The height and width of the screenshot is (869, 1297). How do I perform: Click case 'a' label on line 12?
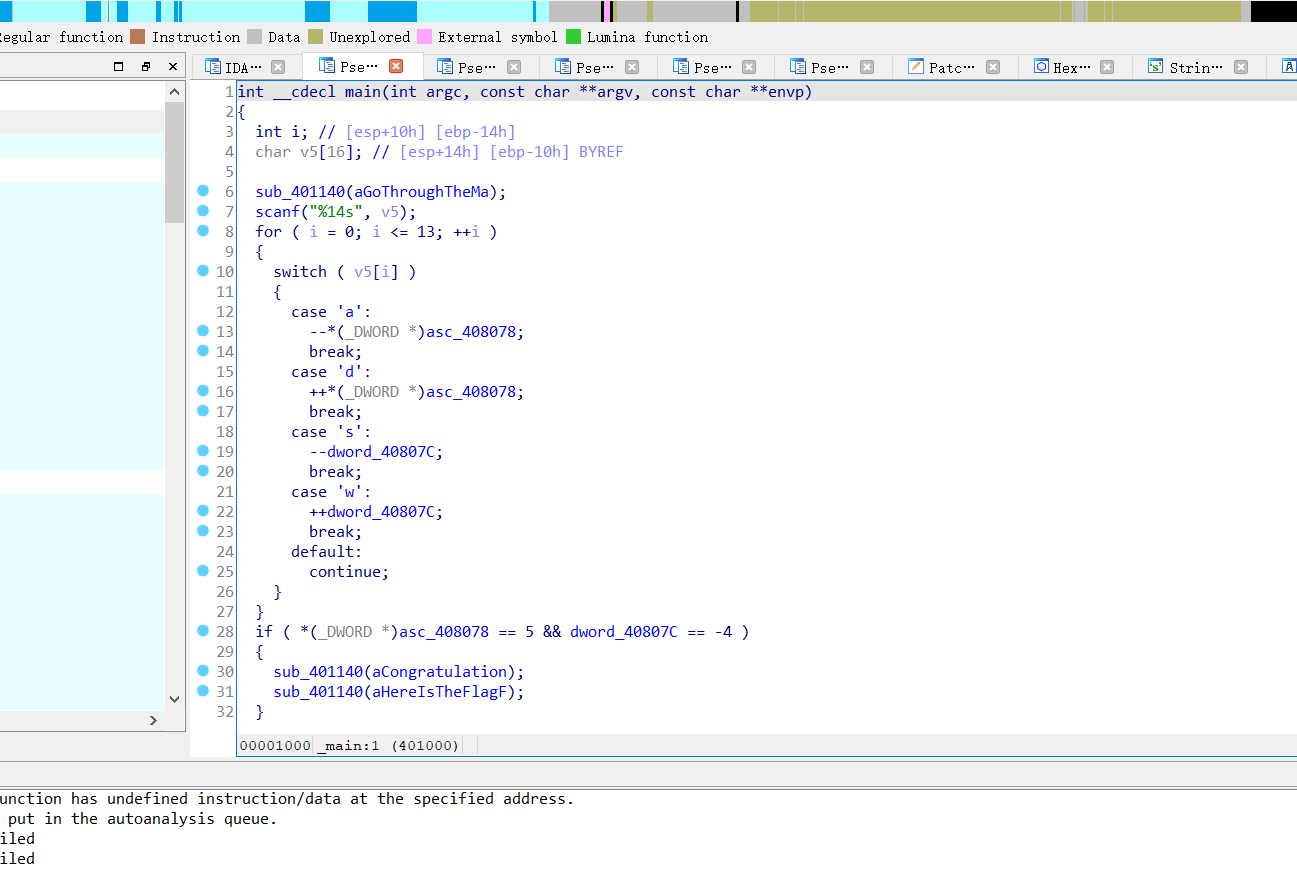331,311
